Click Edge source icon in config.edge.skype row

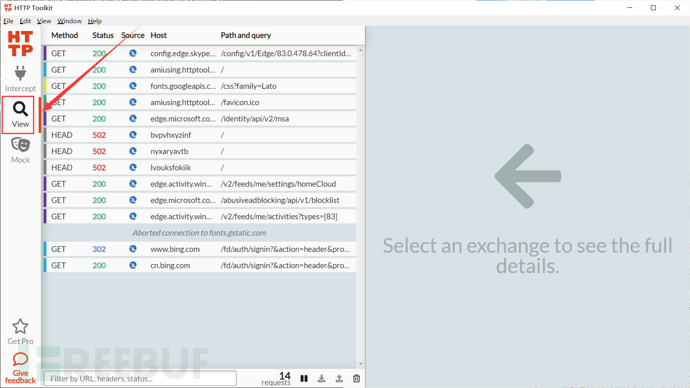coord(133,53)
